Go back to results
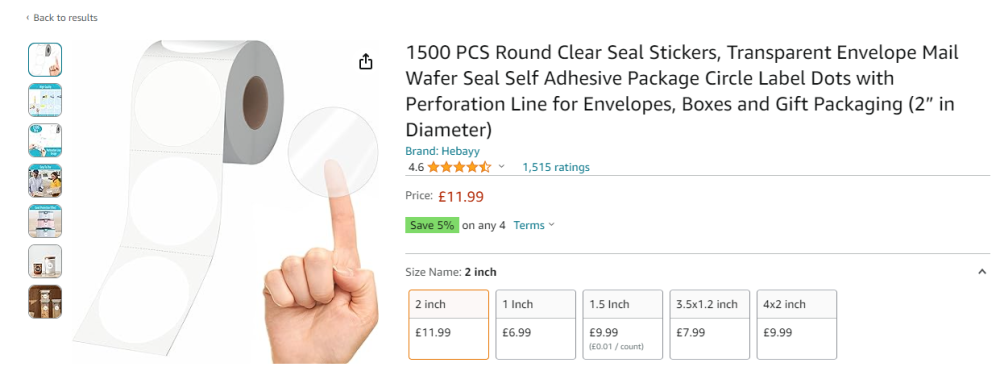Viewport: 1000px width, 367px height. 62,18
